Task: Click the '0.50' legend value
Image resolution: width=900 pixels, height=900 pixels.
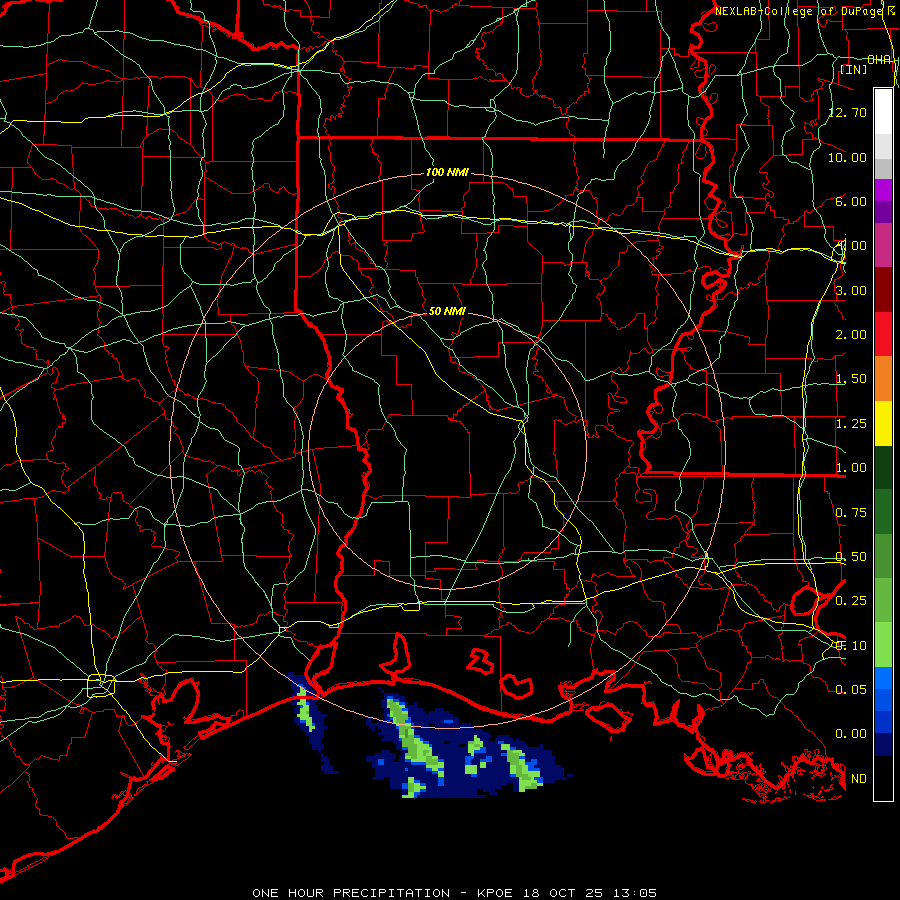Action: [851, 557]
